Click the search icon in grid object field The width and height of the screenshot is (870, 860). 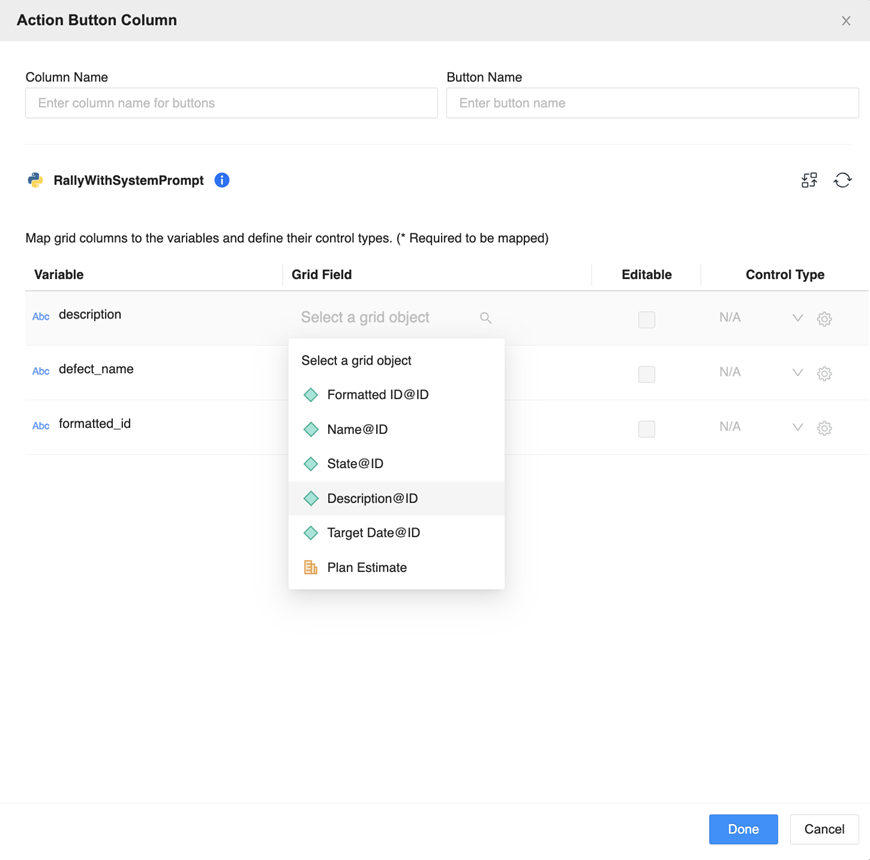(485, 318)
